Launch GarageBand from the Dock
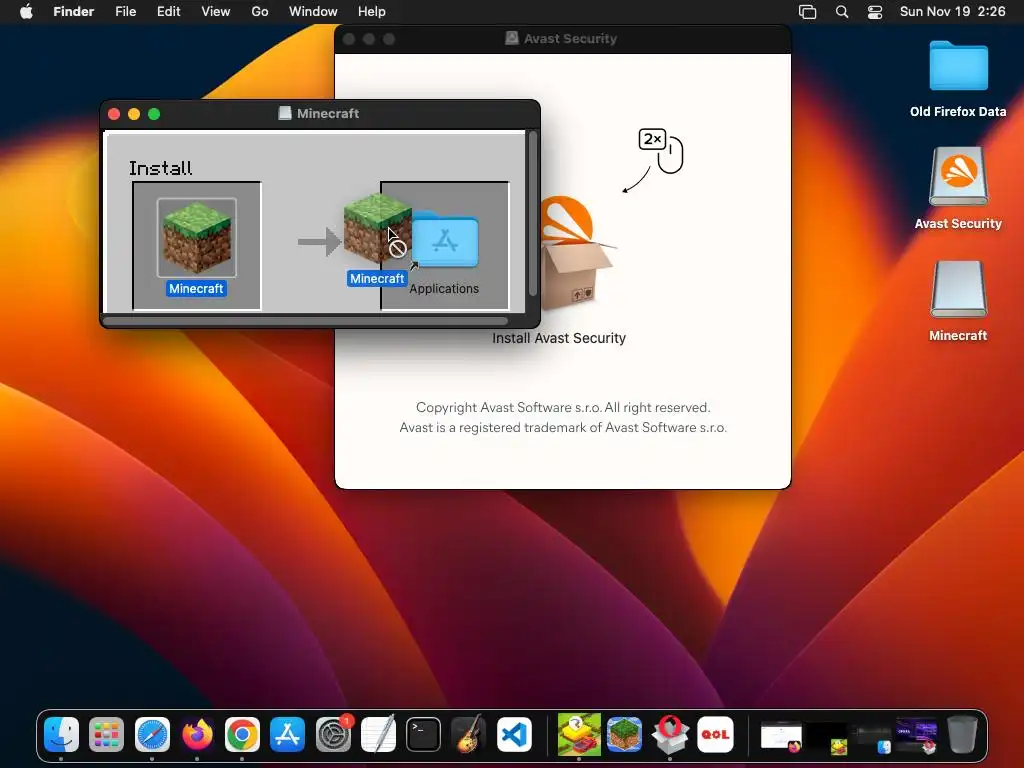The height and width of the screenshot is (768, 1024). pyautogui.click(x=468, y=734)
